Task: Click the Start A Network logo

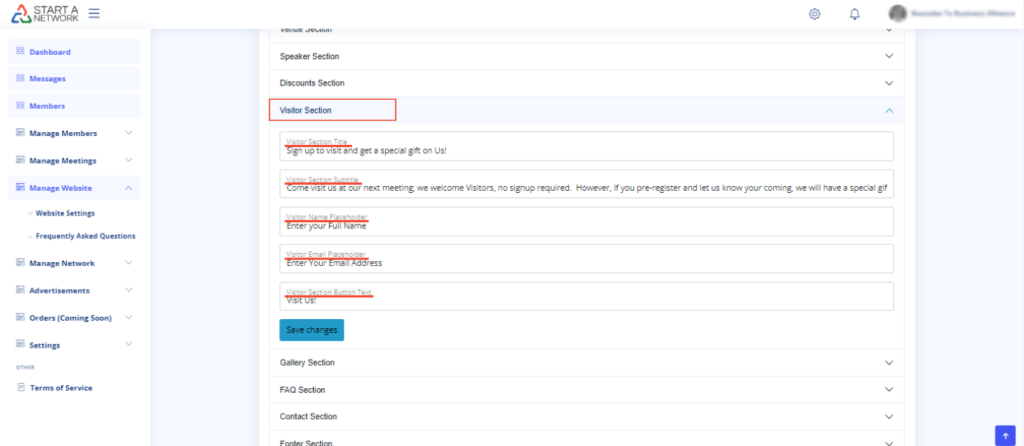Action: (x=44, y=14)
